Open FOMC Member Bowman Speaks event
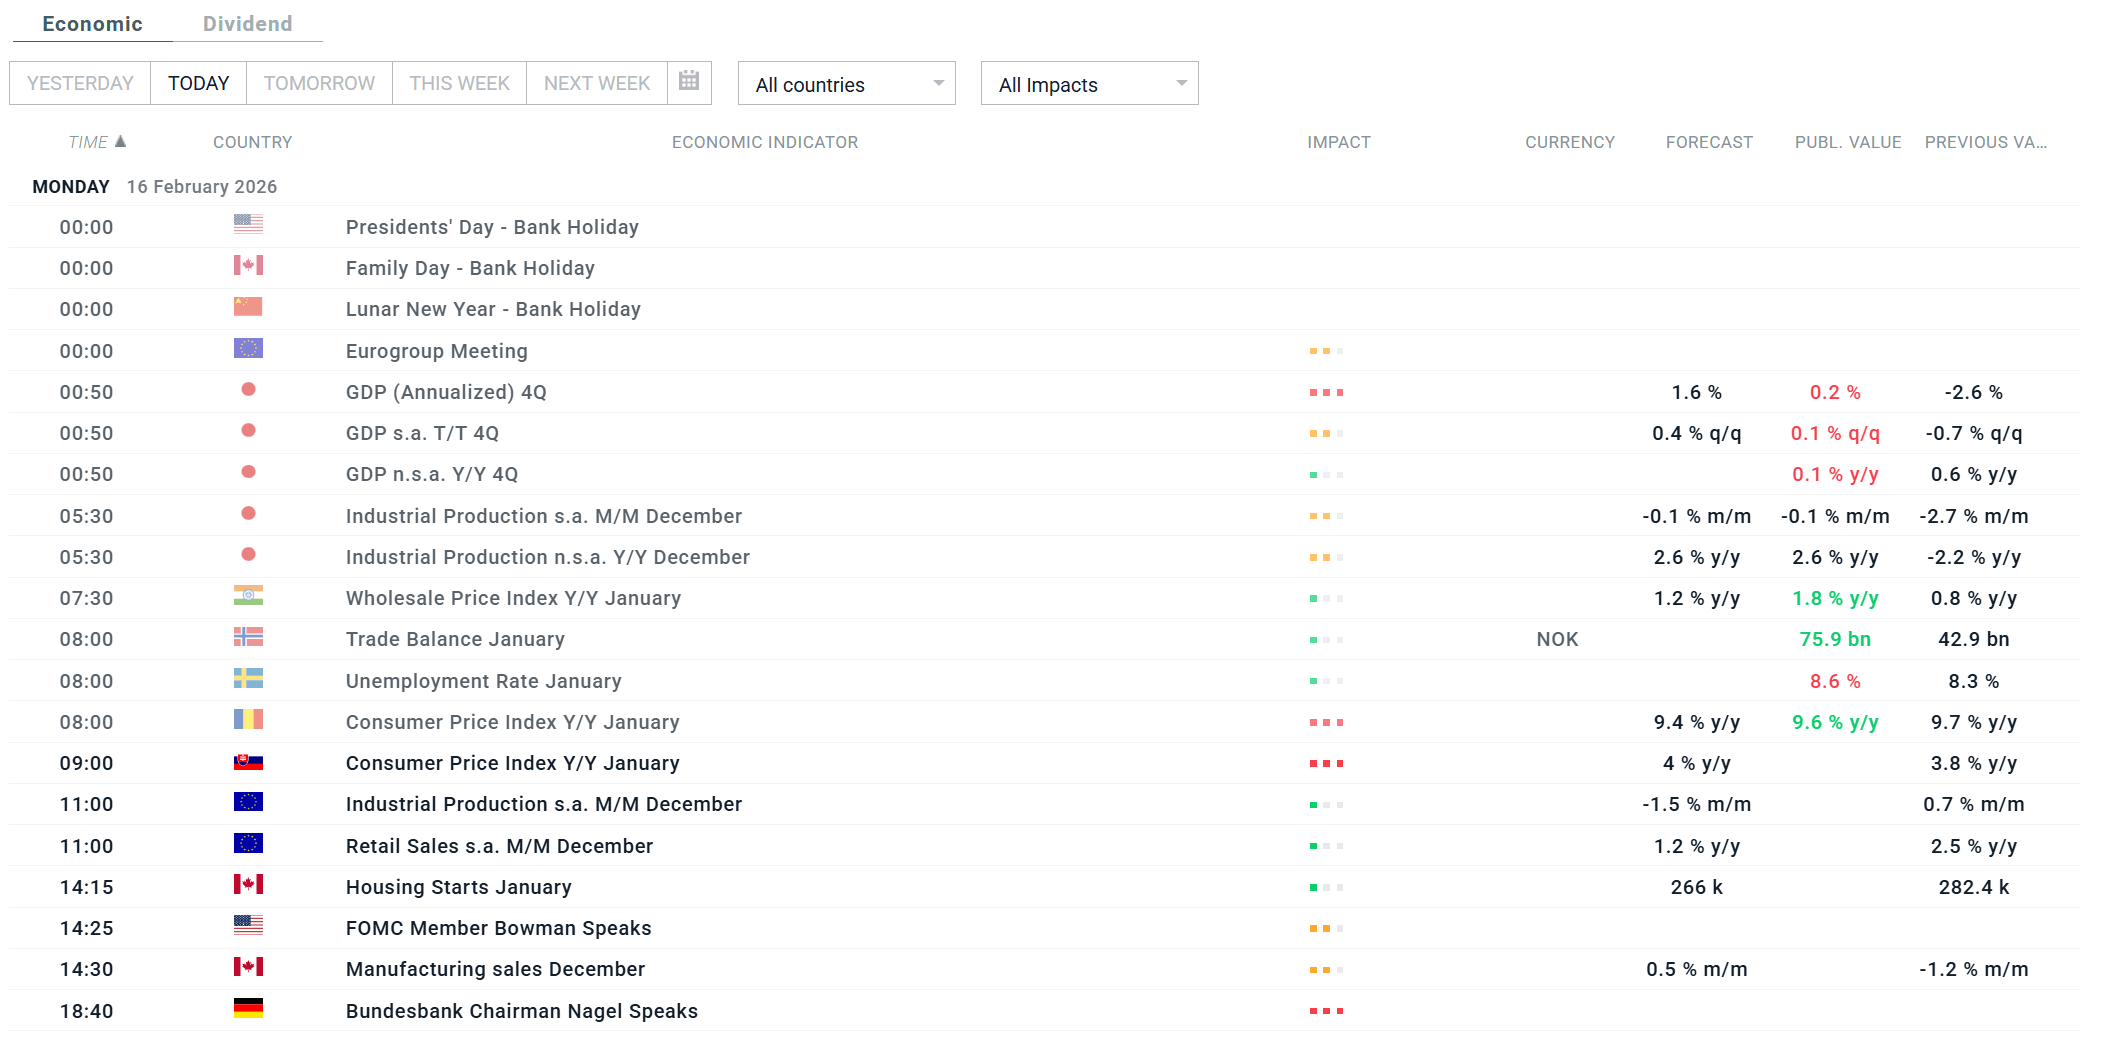This screenshot has width=2106, height=1047. (x=498, y=929)
